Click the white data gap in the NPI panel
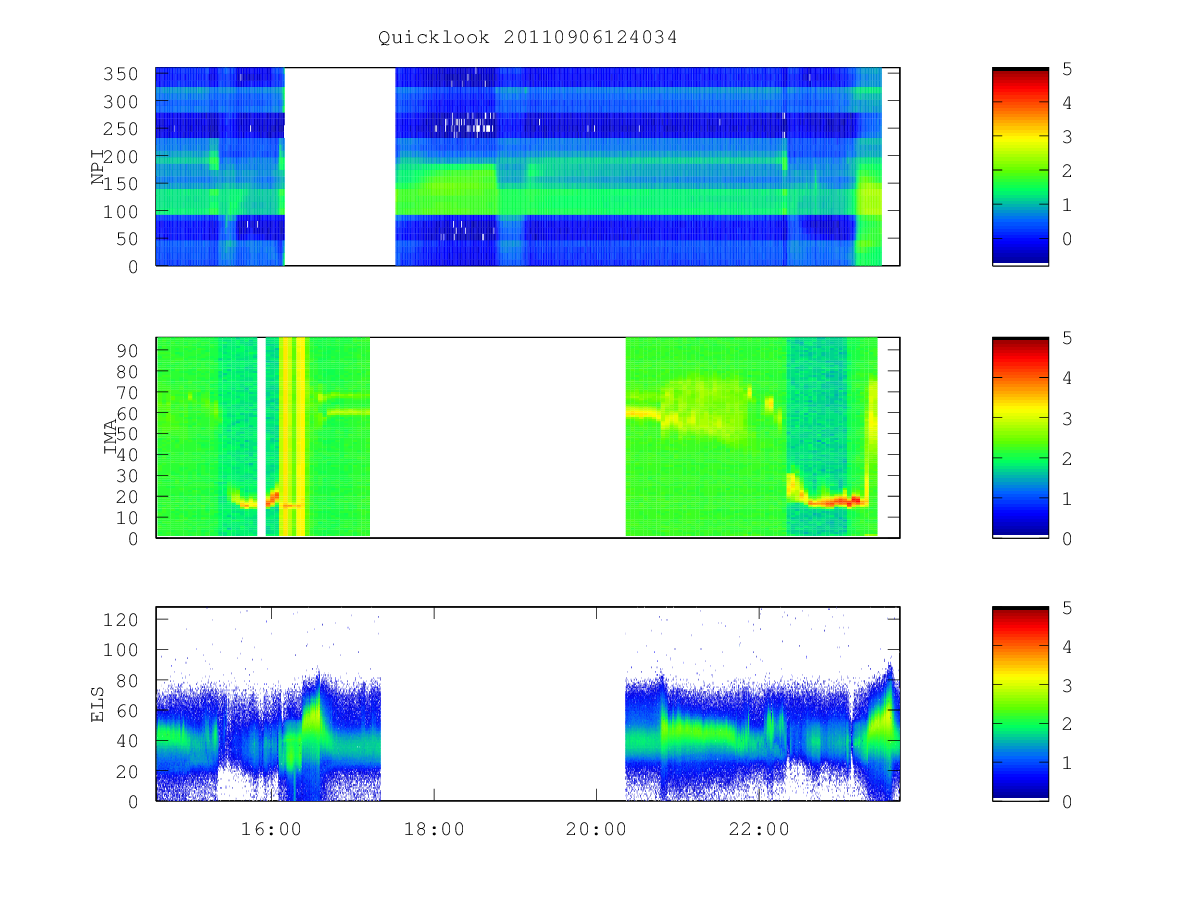This screenshot has width=1200, height=900. pyautogui.click(x=340, y=167)
